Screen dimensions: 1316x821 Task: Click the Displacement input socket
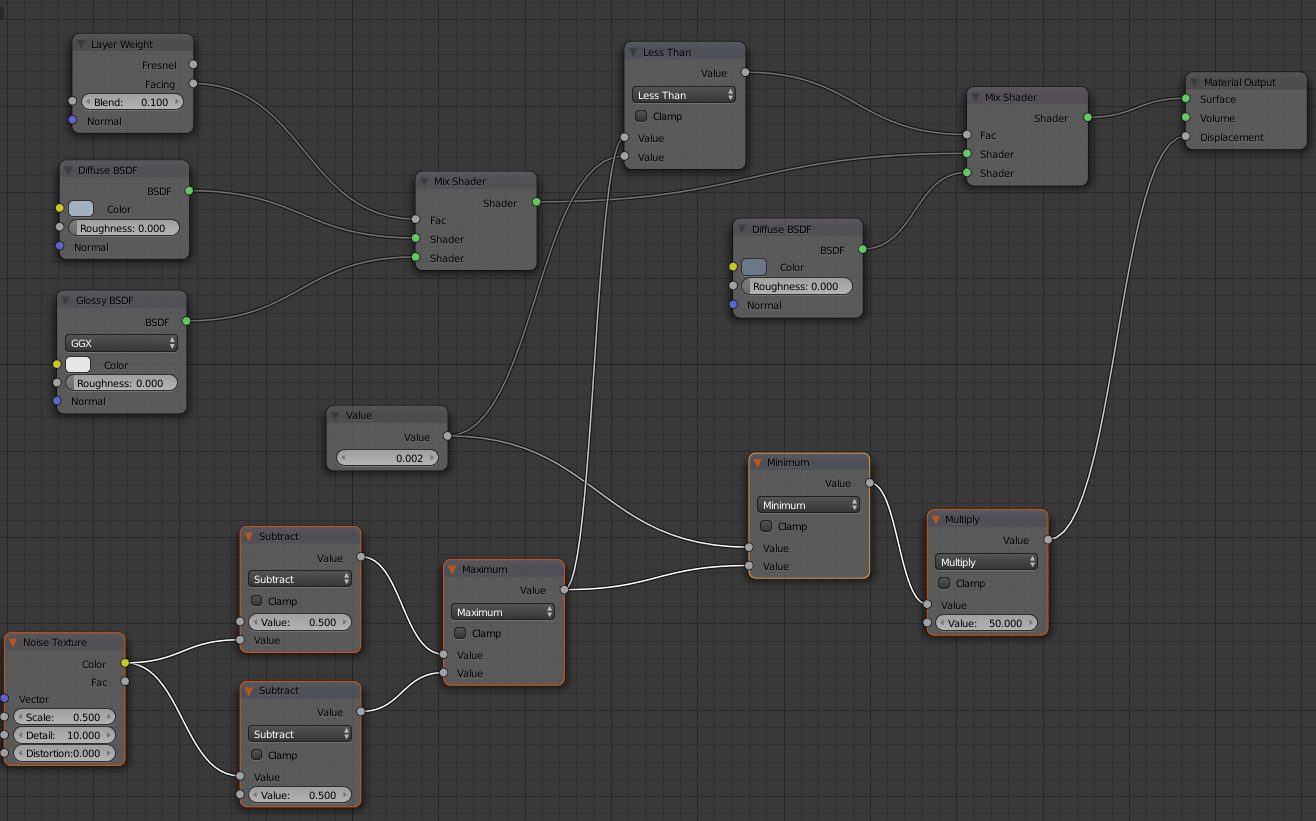(1186, 137)
